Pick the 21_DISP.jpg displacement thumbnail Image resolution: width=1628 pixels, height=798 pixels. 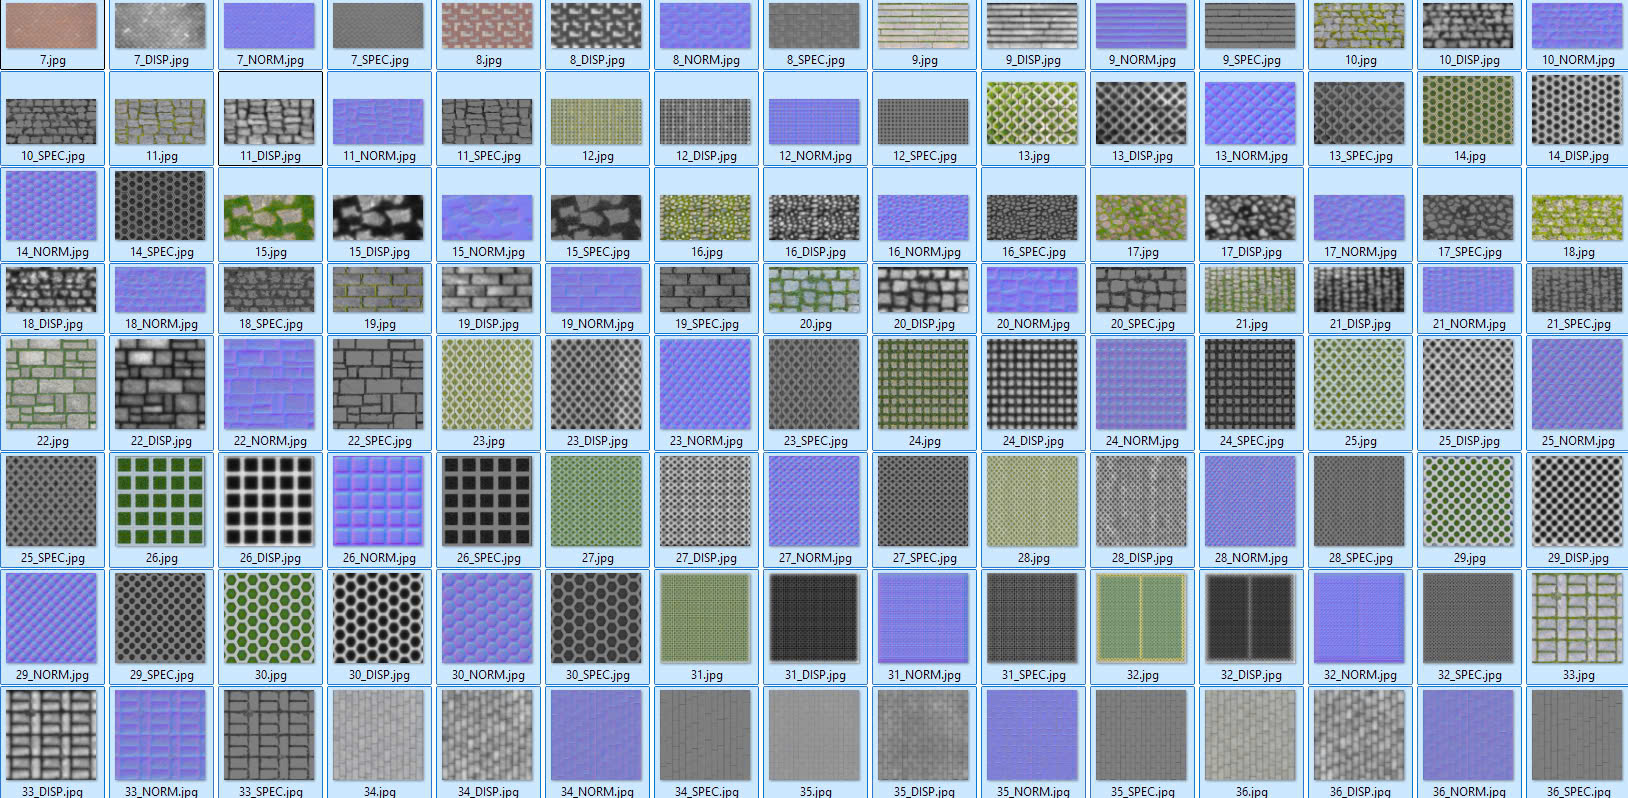[x=1359, y=290]
